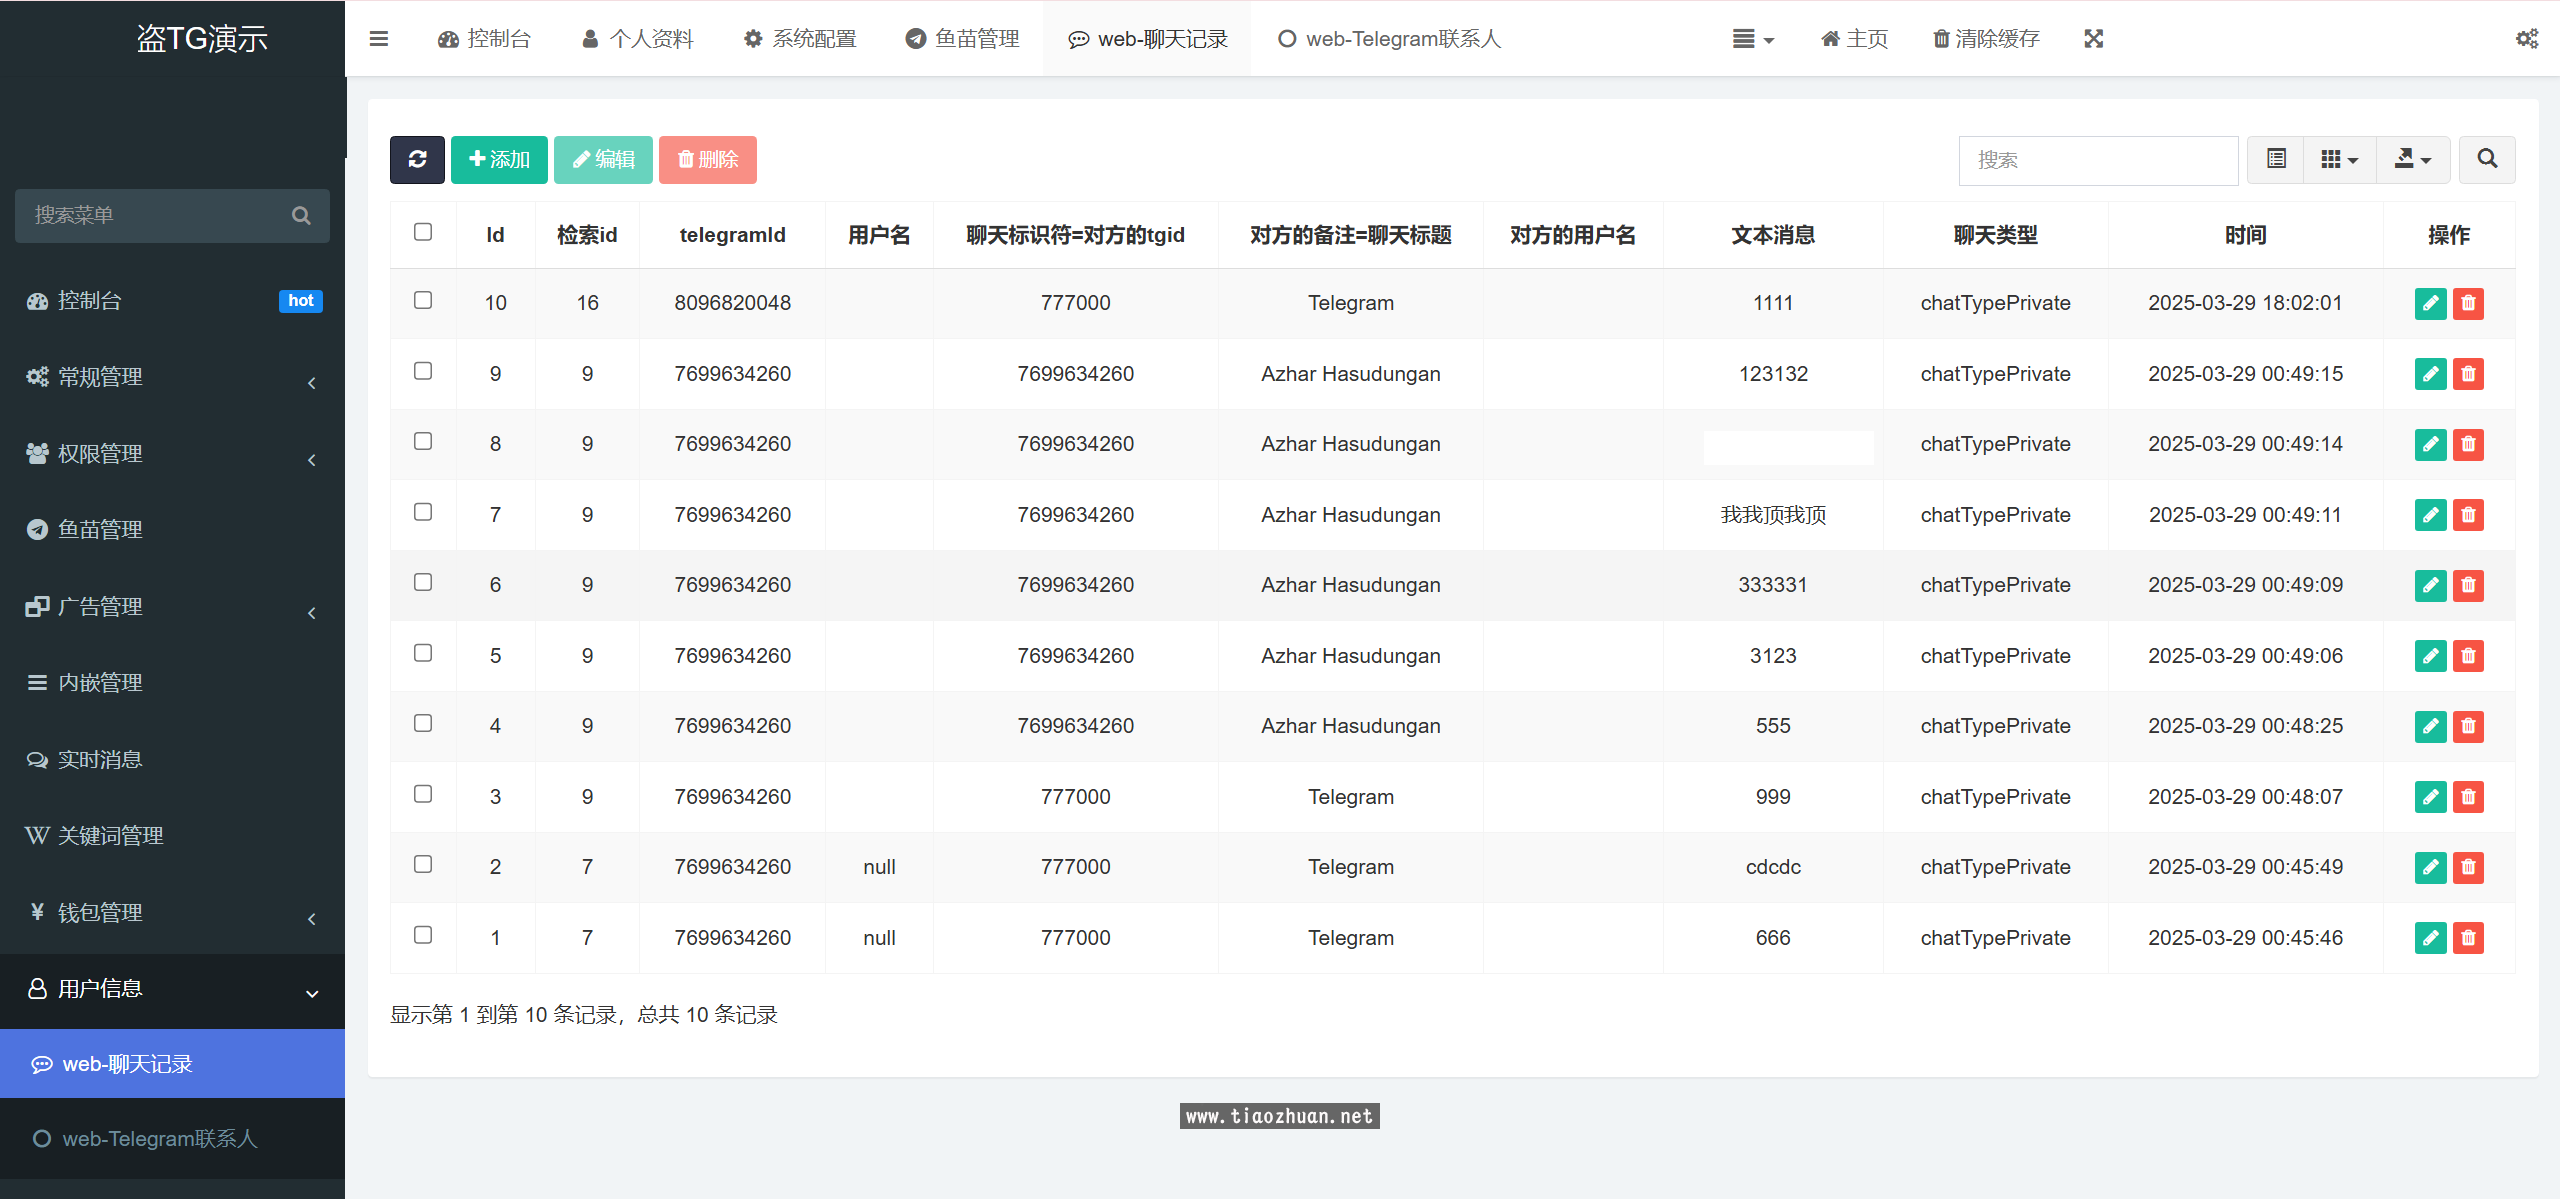Image resolution: width=2560 pixels, height=1199 pixels.
Task: Toggle the select-all checkbox in table header
Action: (423, 232)
